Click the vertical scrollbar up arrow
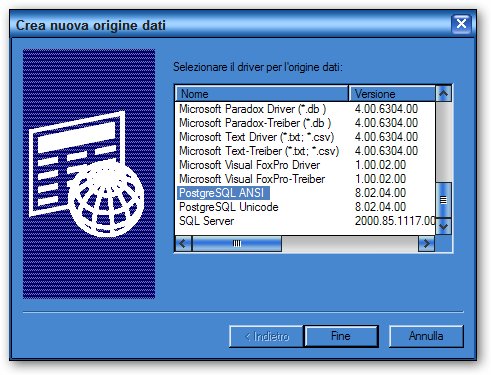The image size is (491, 375). coord(443,94)
